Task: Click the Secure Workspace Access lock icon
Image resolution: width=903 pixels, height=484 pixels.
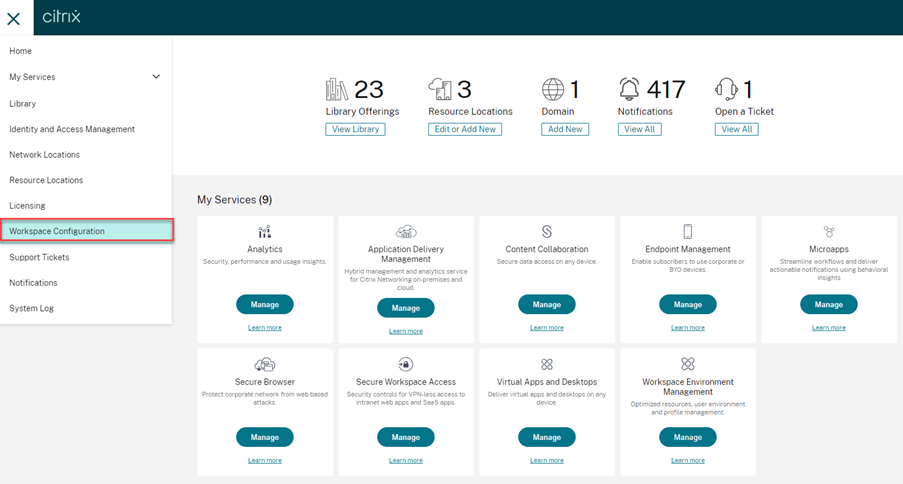Action: point(406,364)
